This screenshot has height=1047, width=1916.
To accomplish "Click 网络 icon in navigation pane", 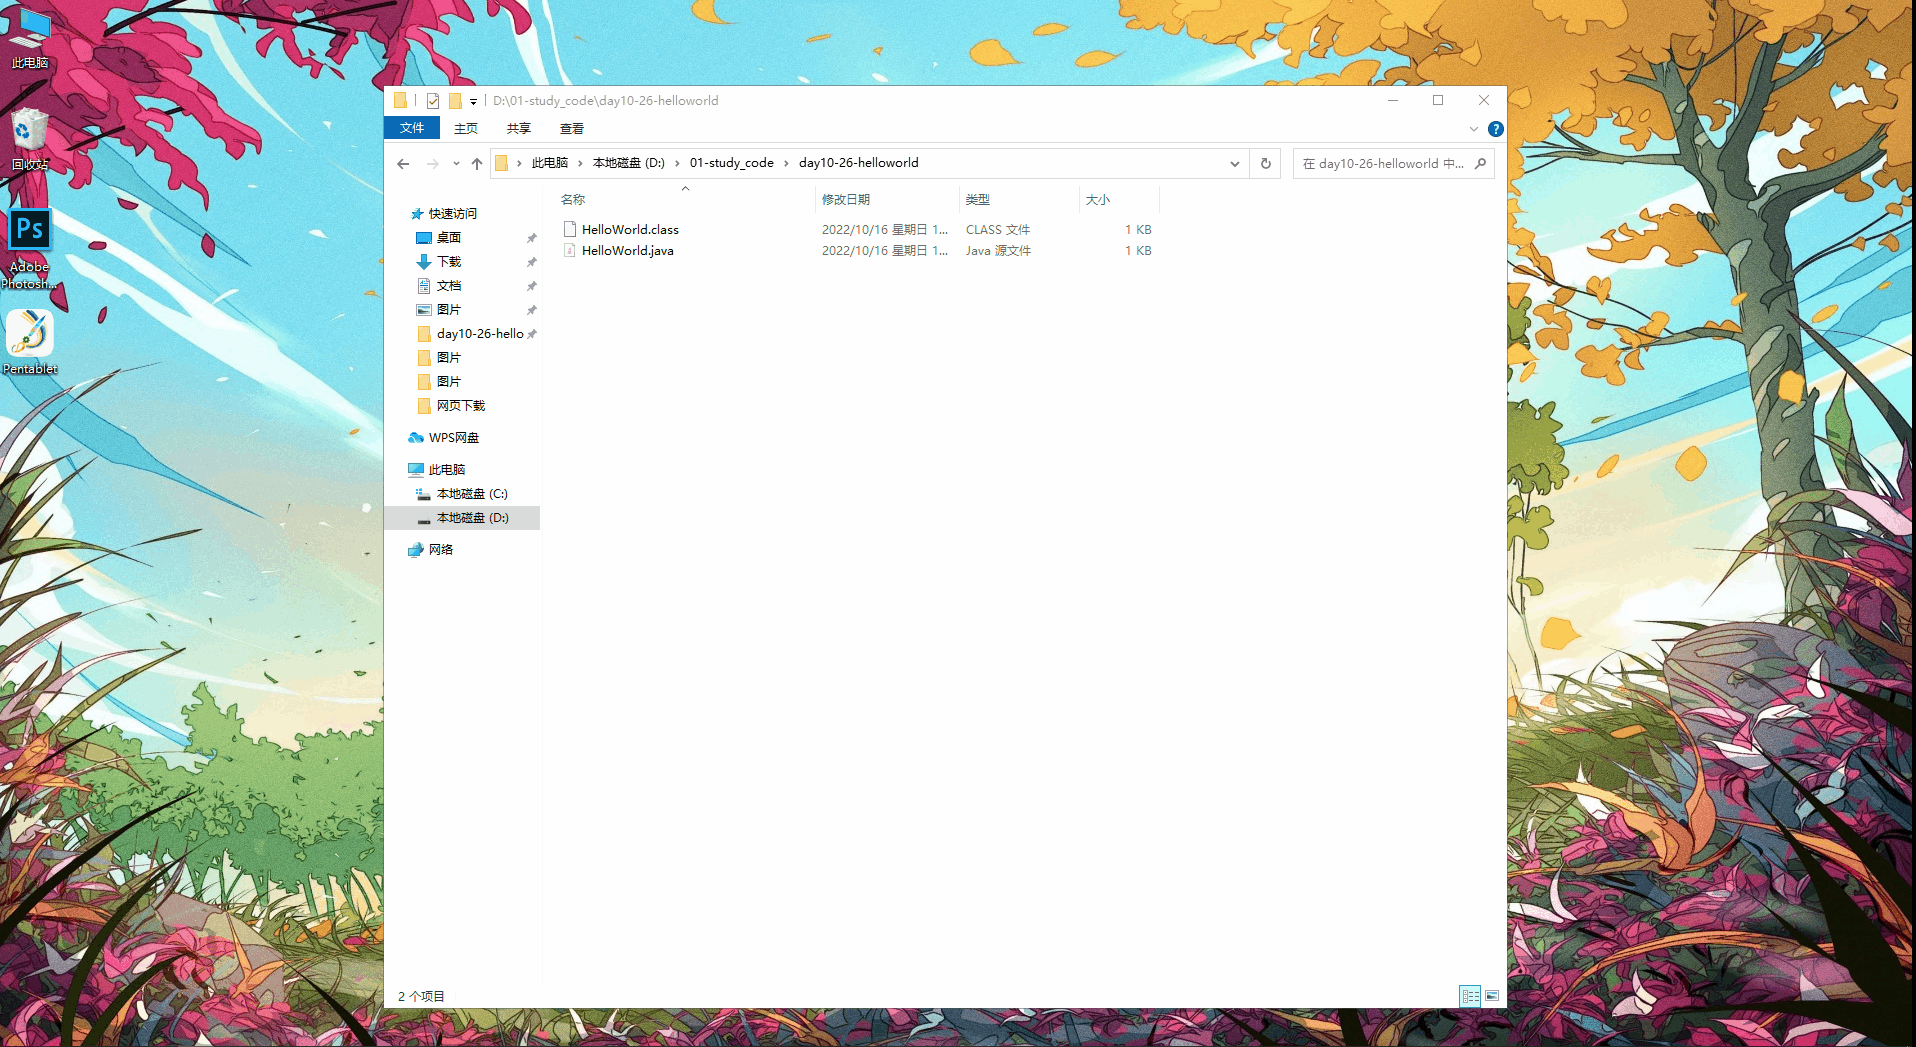I will tap(416, 550).
